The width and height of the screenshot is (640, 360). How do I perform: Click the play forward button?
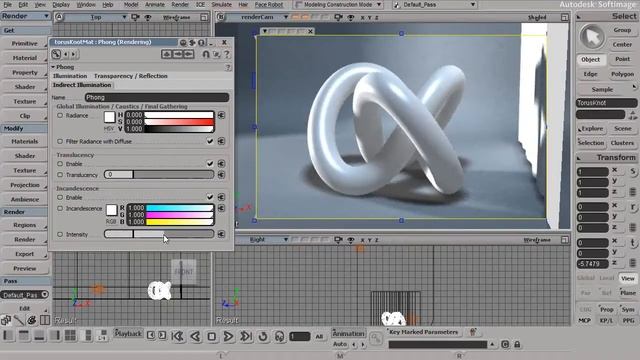click(x=229, y=336)
